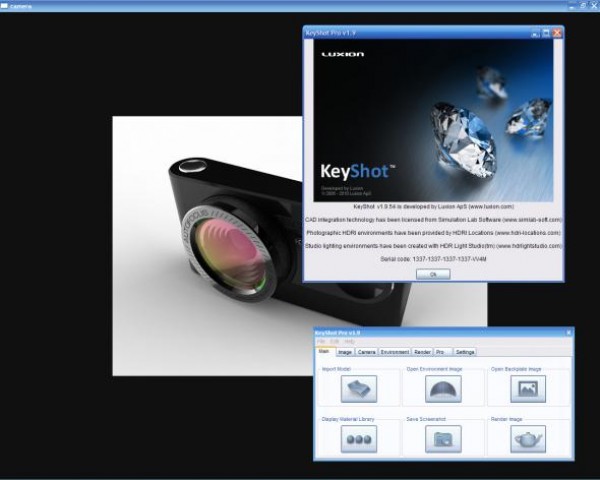Open the Edit menu in KeyShot panel
The width and height of the screenshot is (600, 480).
(334, 341)
